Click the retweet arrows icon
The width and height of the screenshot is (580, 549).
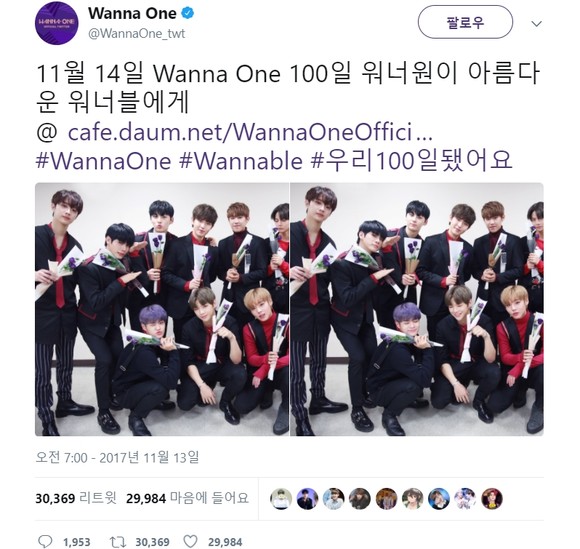[118, 542]
